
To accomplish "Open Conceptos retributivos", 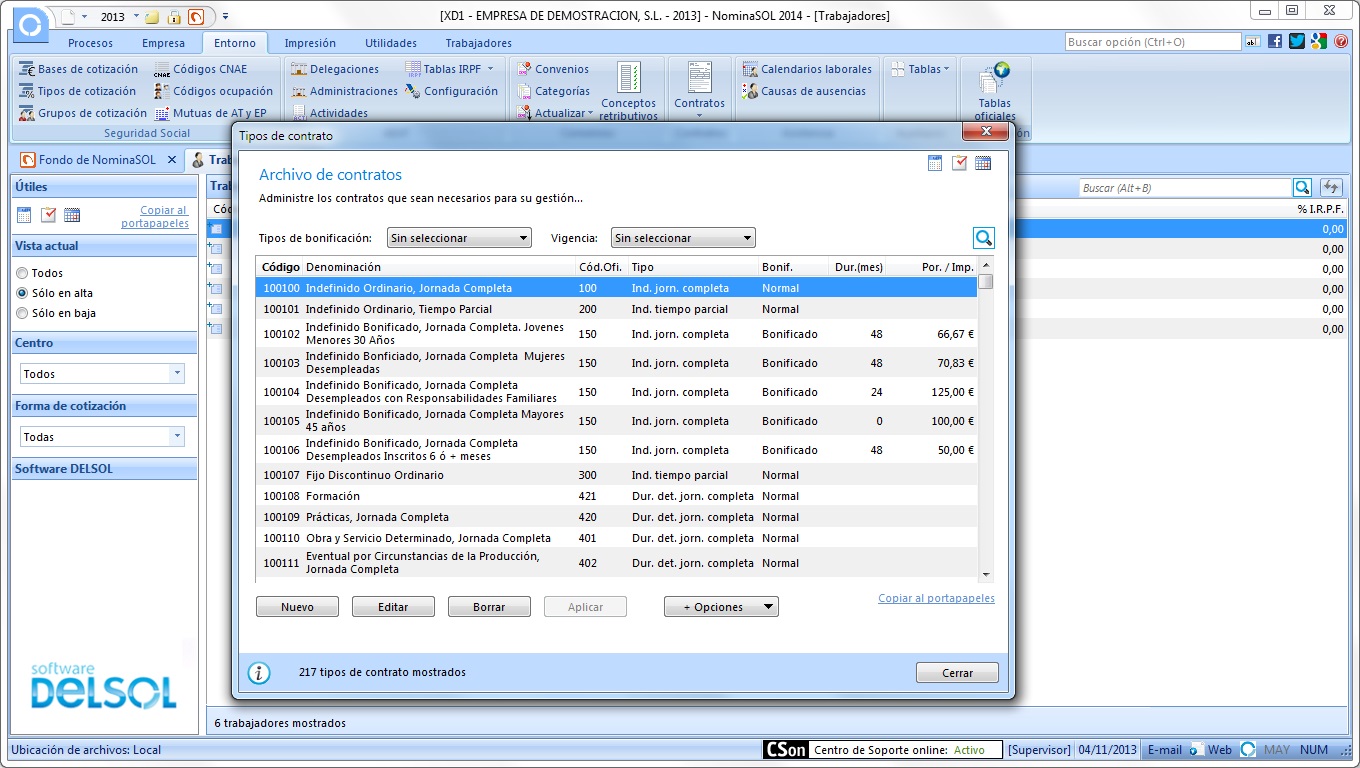I will [x=628, y=91].
